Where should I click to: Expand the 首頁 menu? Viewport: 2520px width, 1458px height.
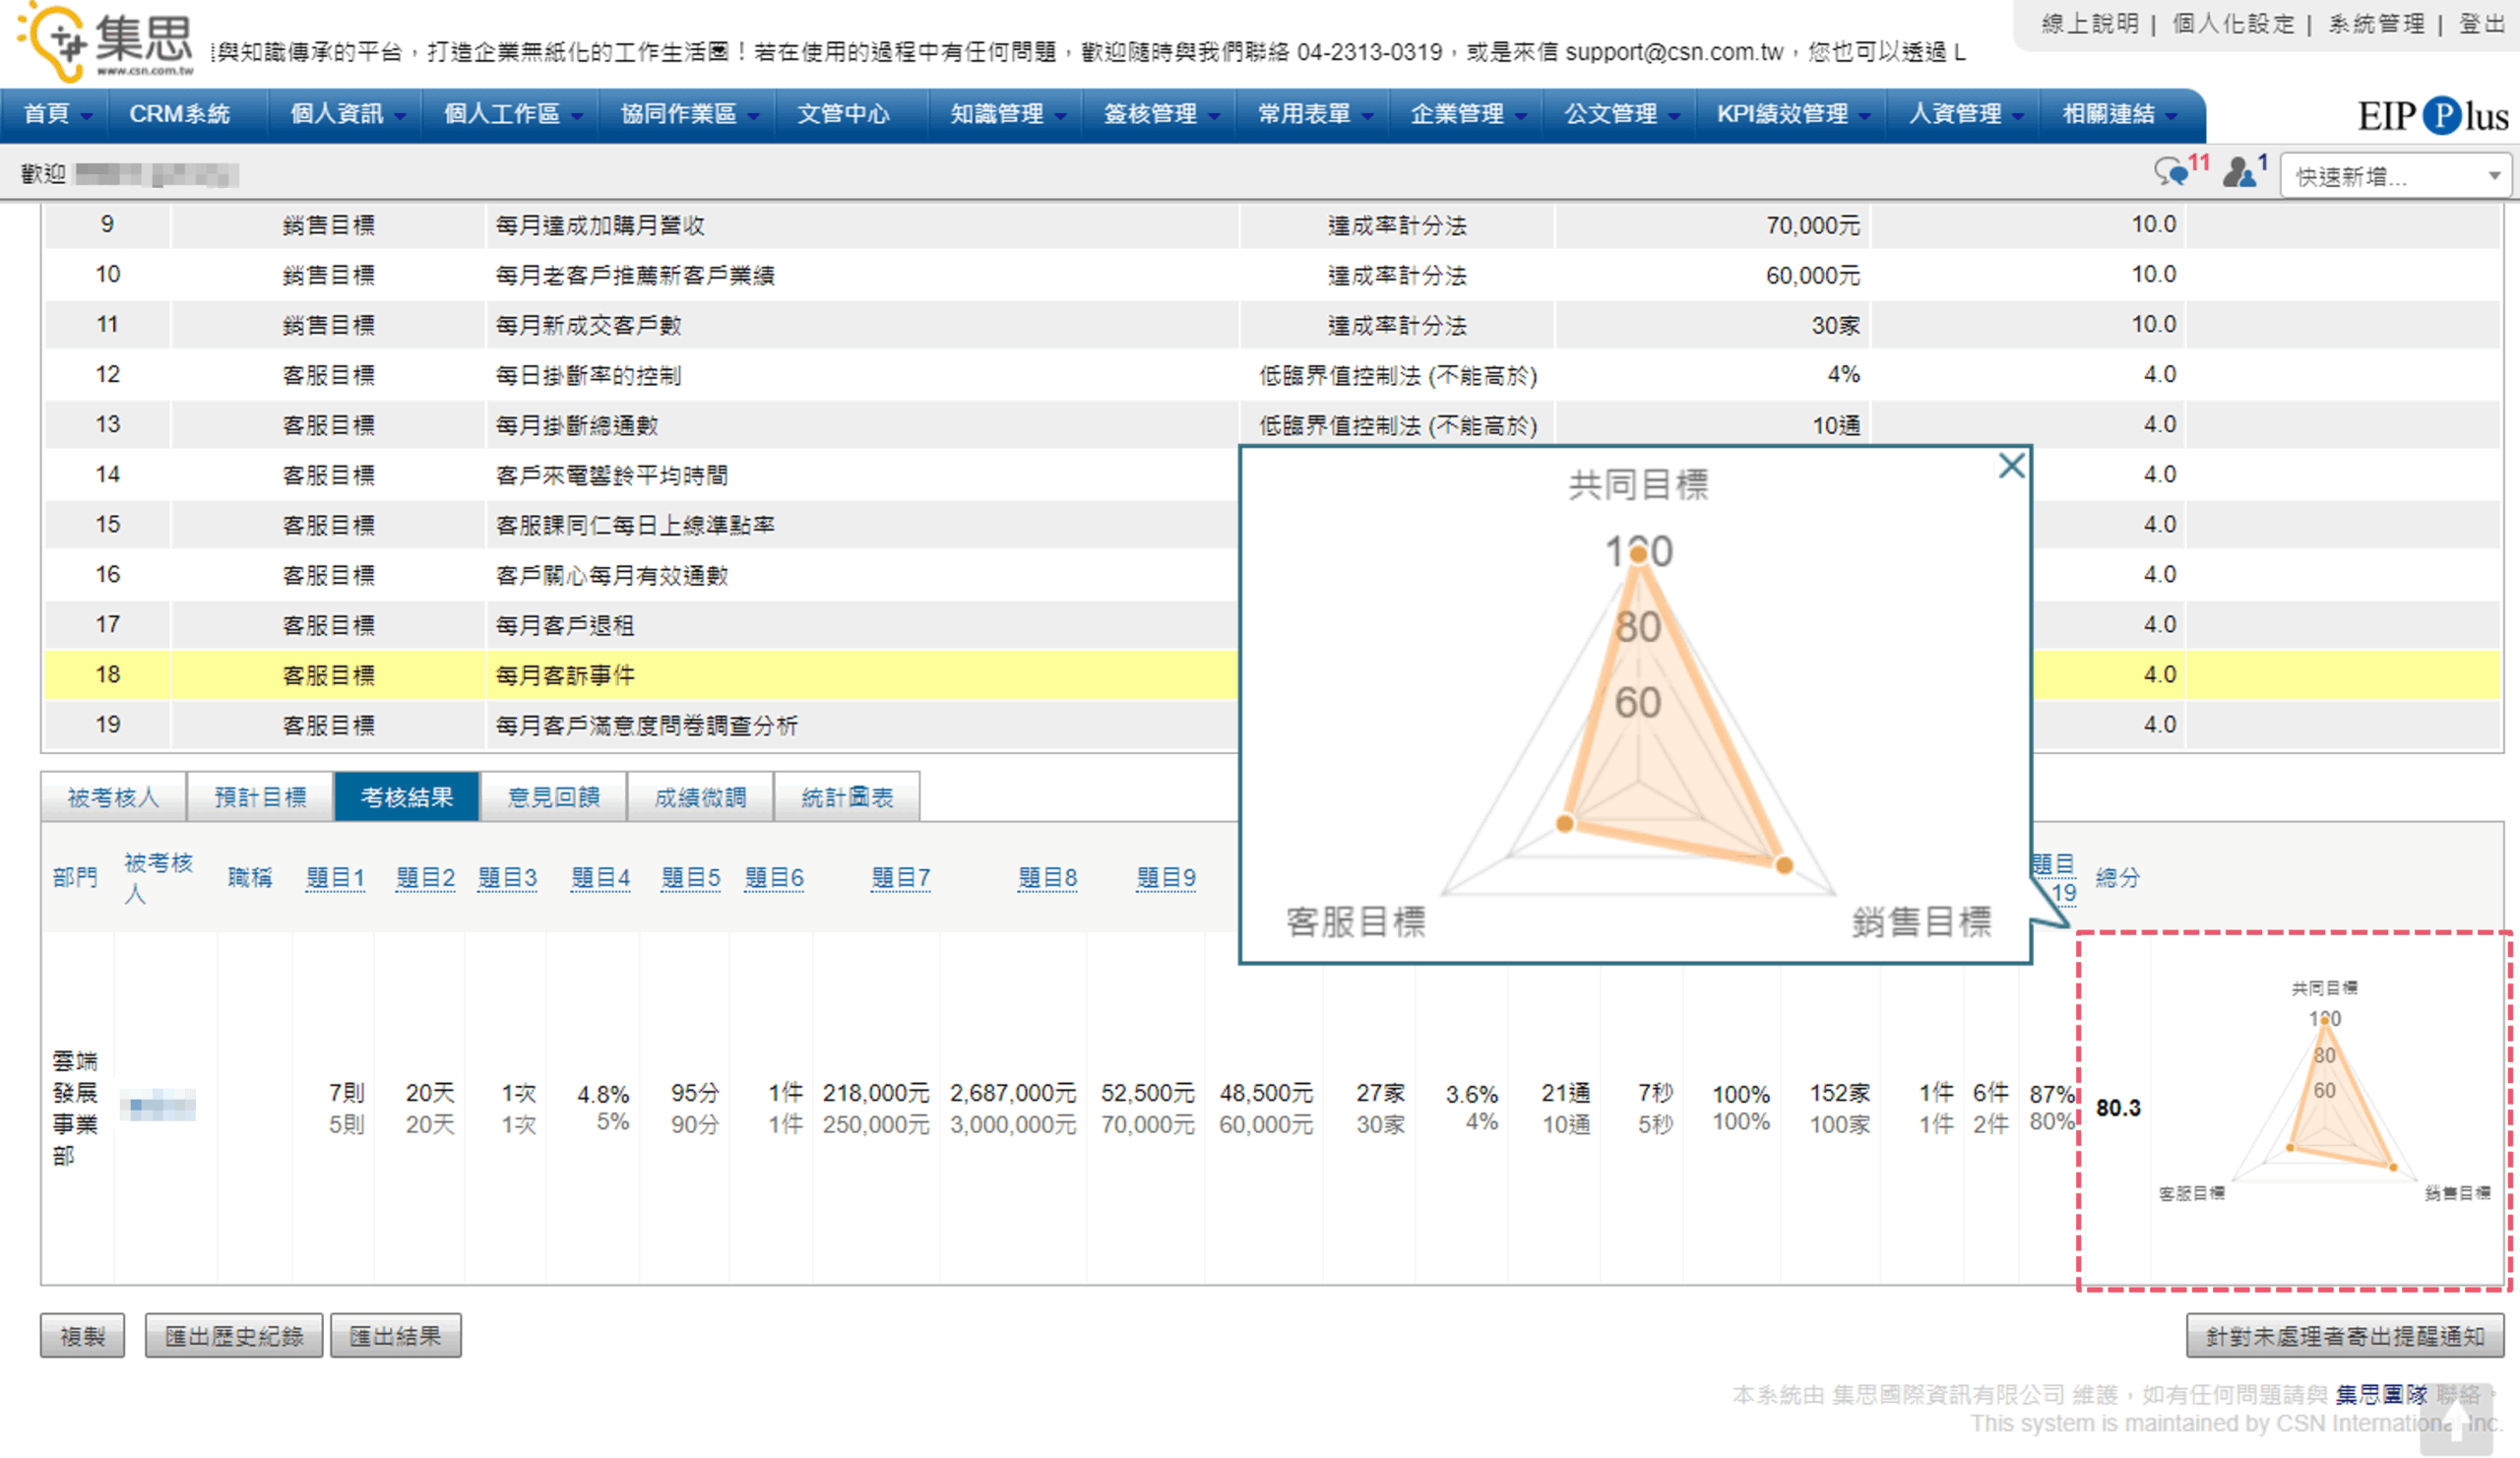(57, 114)
